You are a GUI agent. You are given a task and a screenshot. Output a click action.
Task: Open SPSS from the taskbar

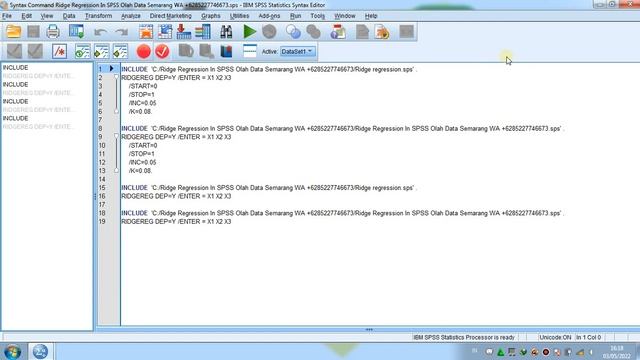[40, 351]
